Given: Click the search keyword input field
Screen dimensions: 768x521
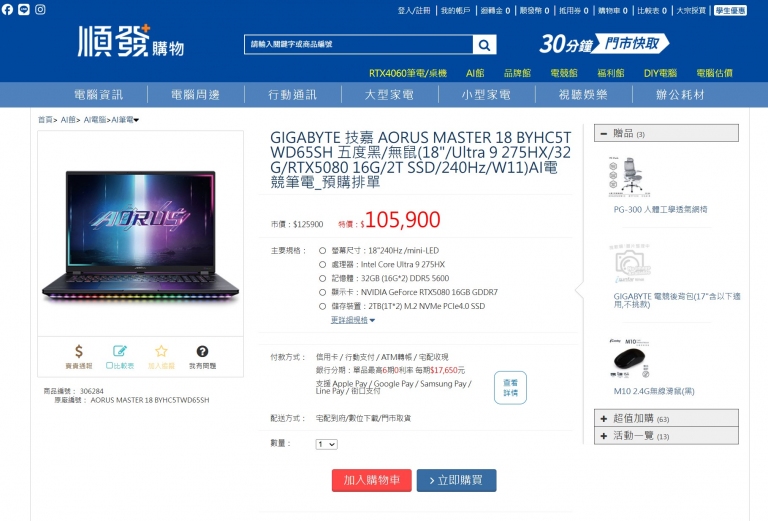Looking at the screenshot, I should (359, 45).
